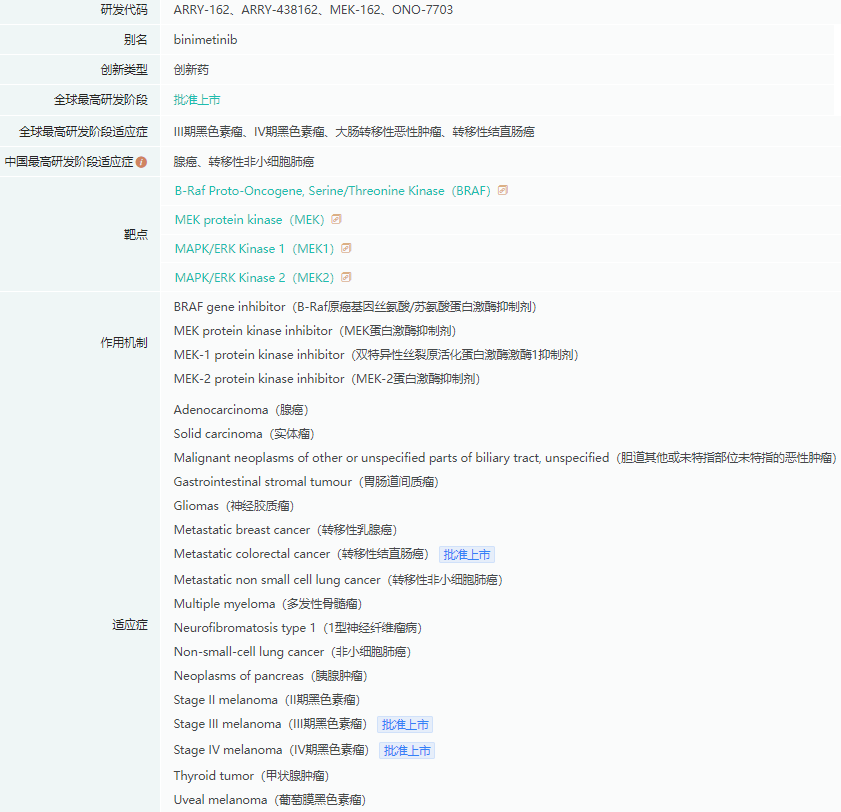
Task: Click Non-small-cell lung cancer (非小细胞肺癌) indication
Action: [x=292, y=652]
